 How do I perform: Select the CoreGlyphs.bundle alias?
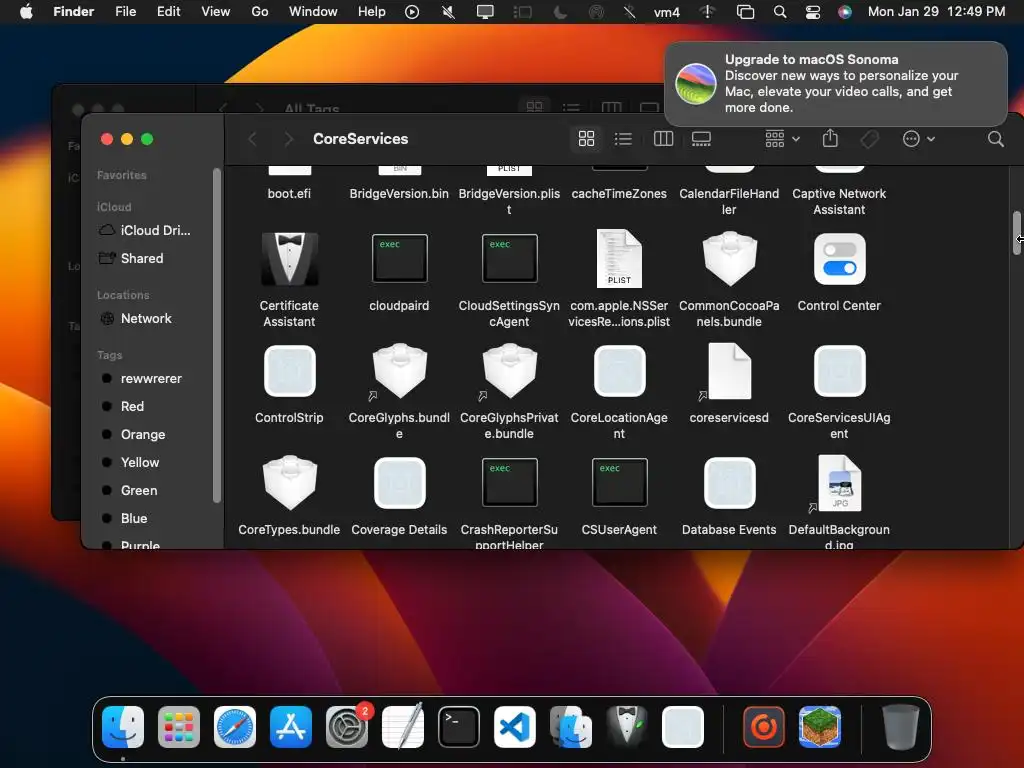(399, 371)
